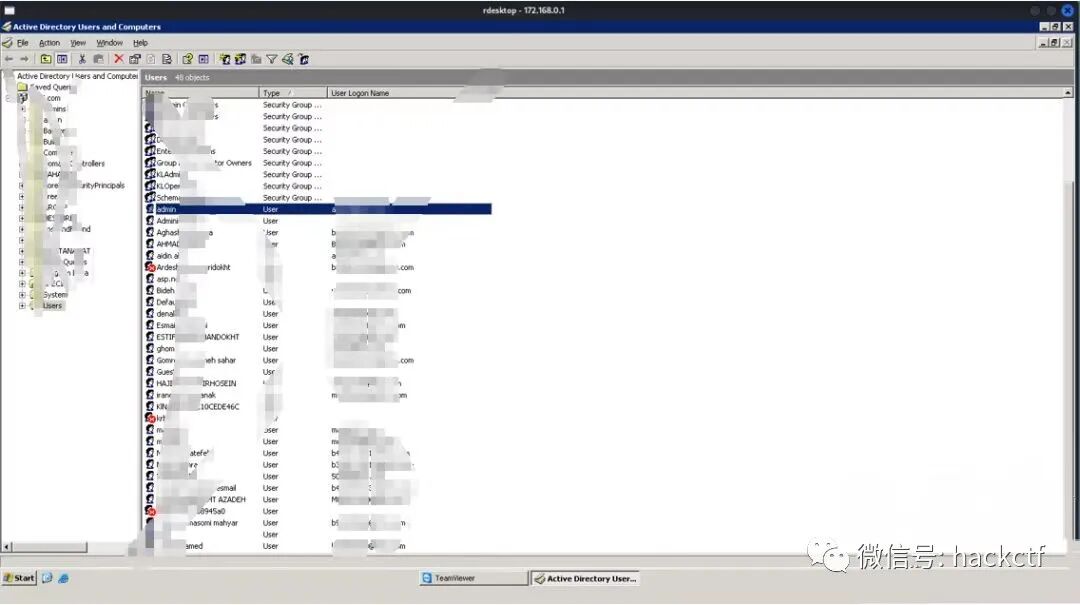Image resolution: width=1080 pixels, height=605 pixels.
Task: Create a new group with toolbar icon
Action: 240,59
